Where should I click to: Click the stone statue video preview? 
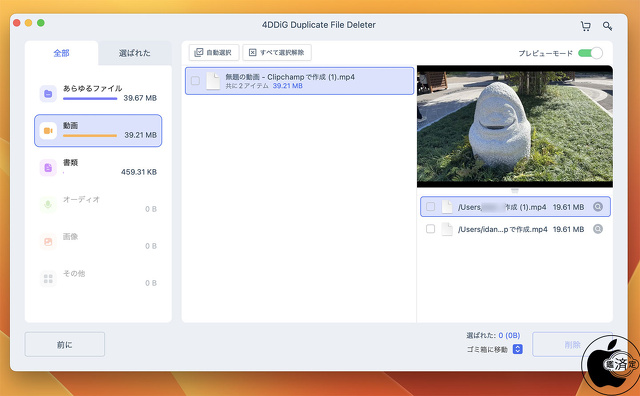515,126
